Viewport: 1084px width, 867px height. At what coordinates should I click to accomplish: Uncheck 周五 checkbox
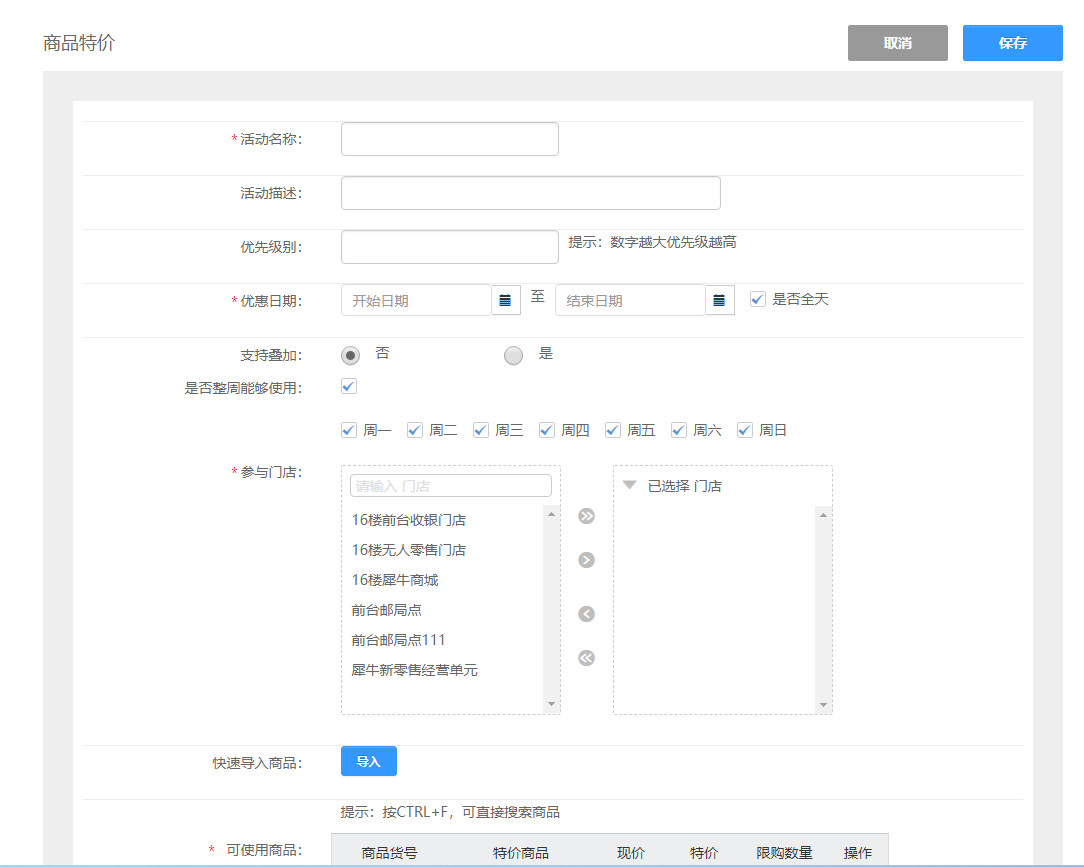tap(613, 430)
